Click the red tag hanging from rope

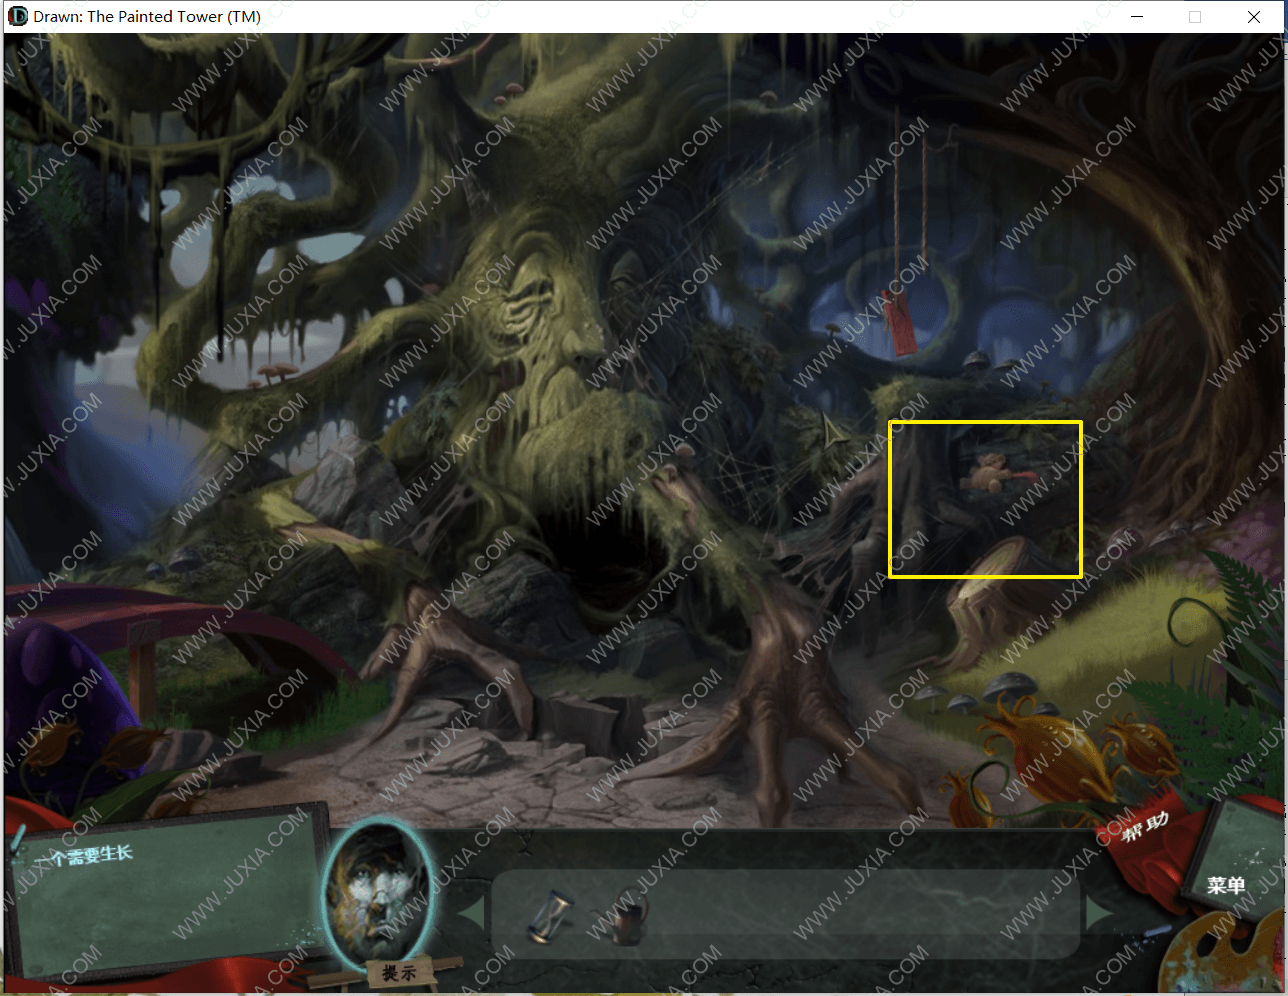(x=902, y=323)
